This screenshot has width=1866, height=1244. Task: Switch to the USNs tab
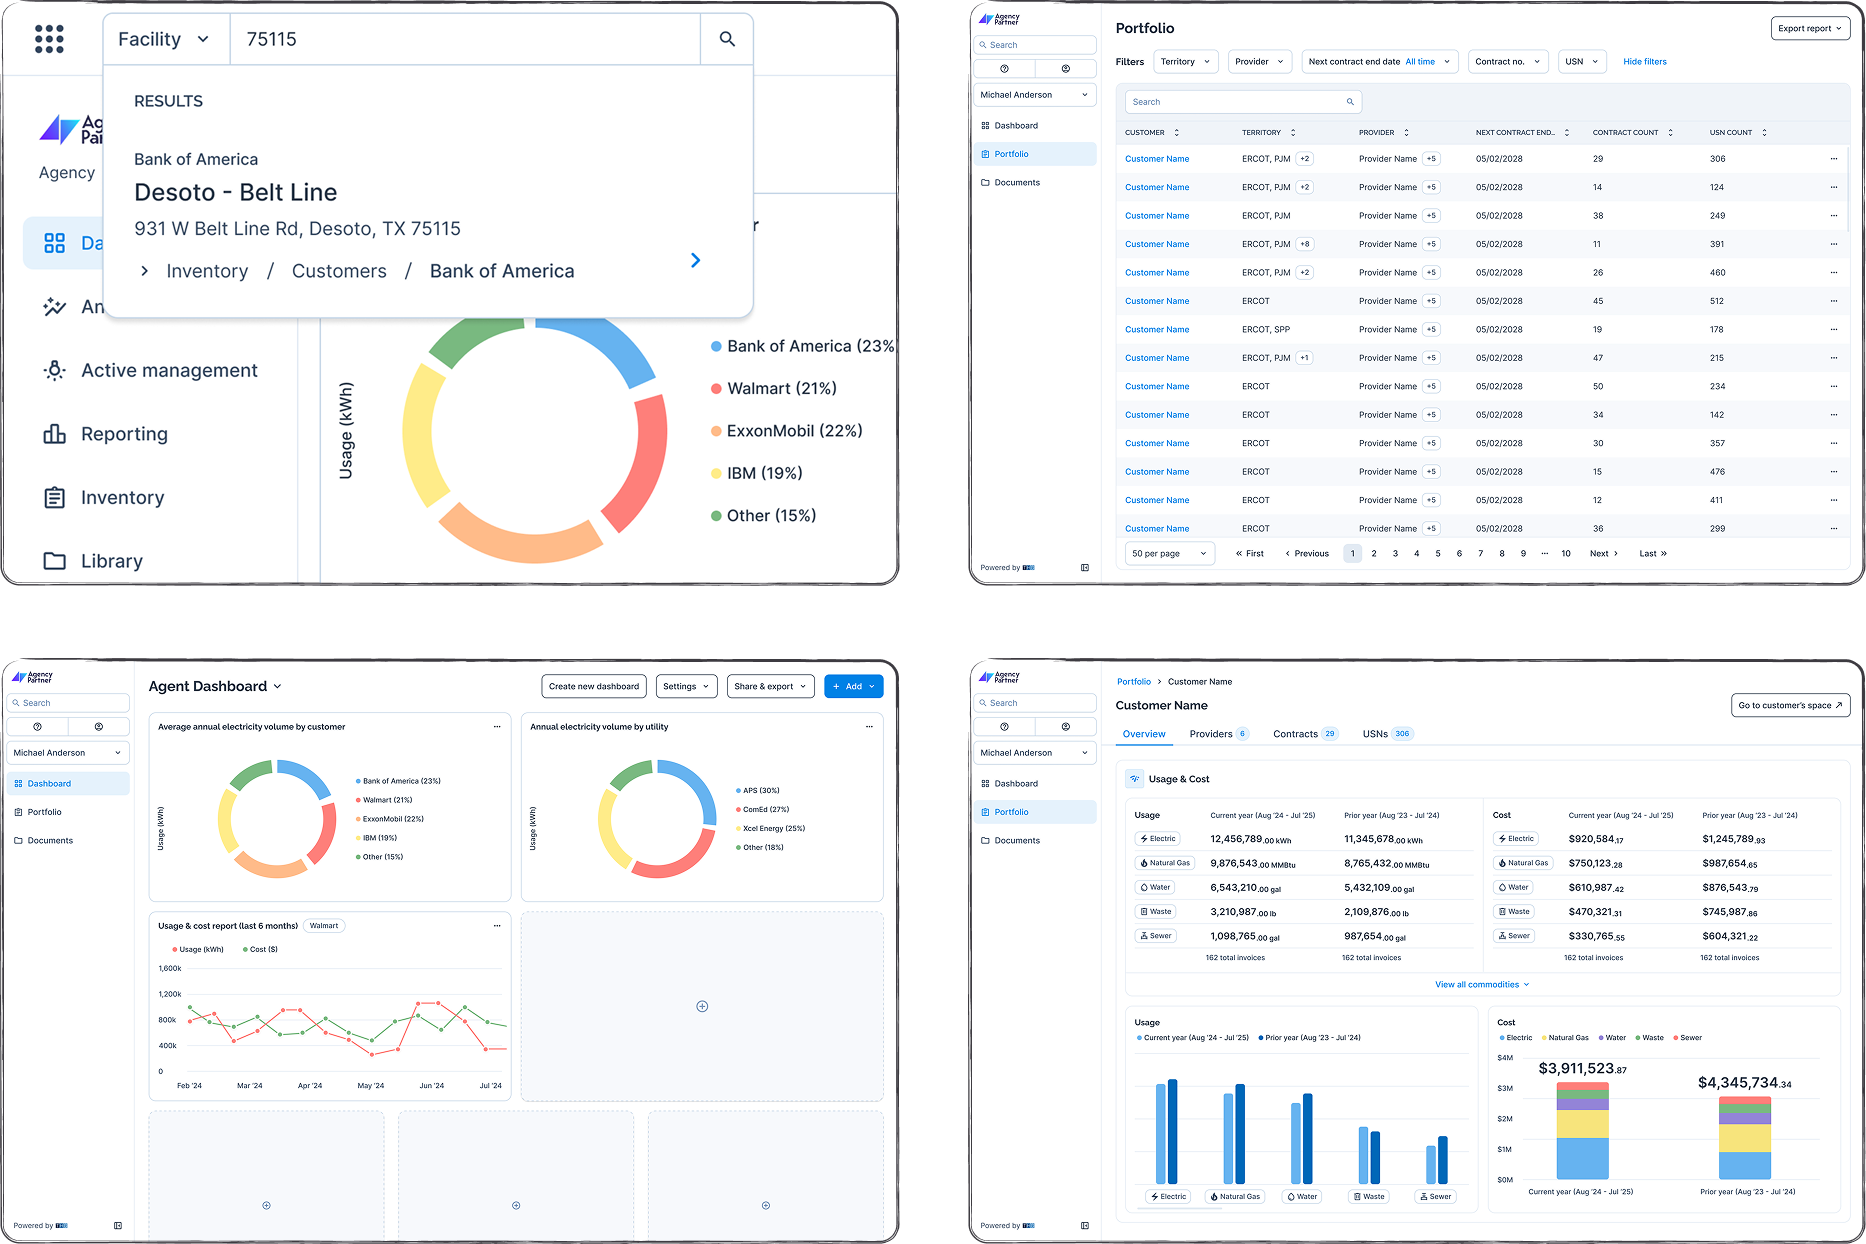1387,734
